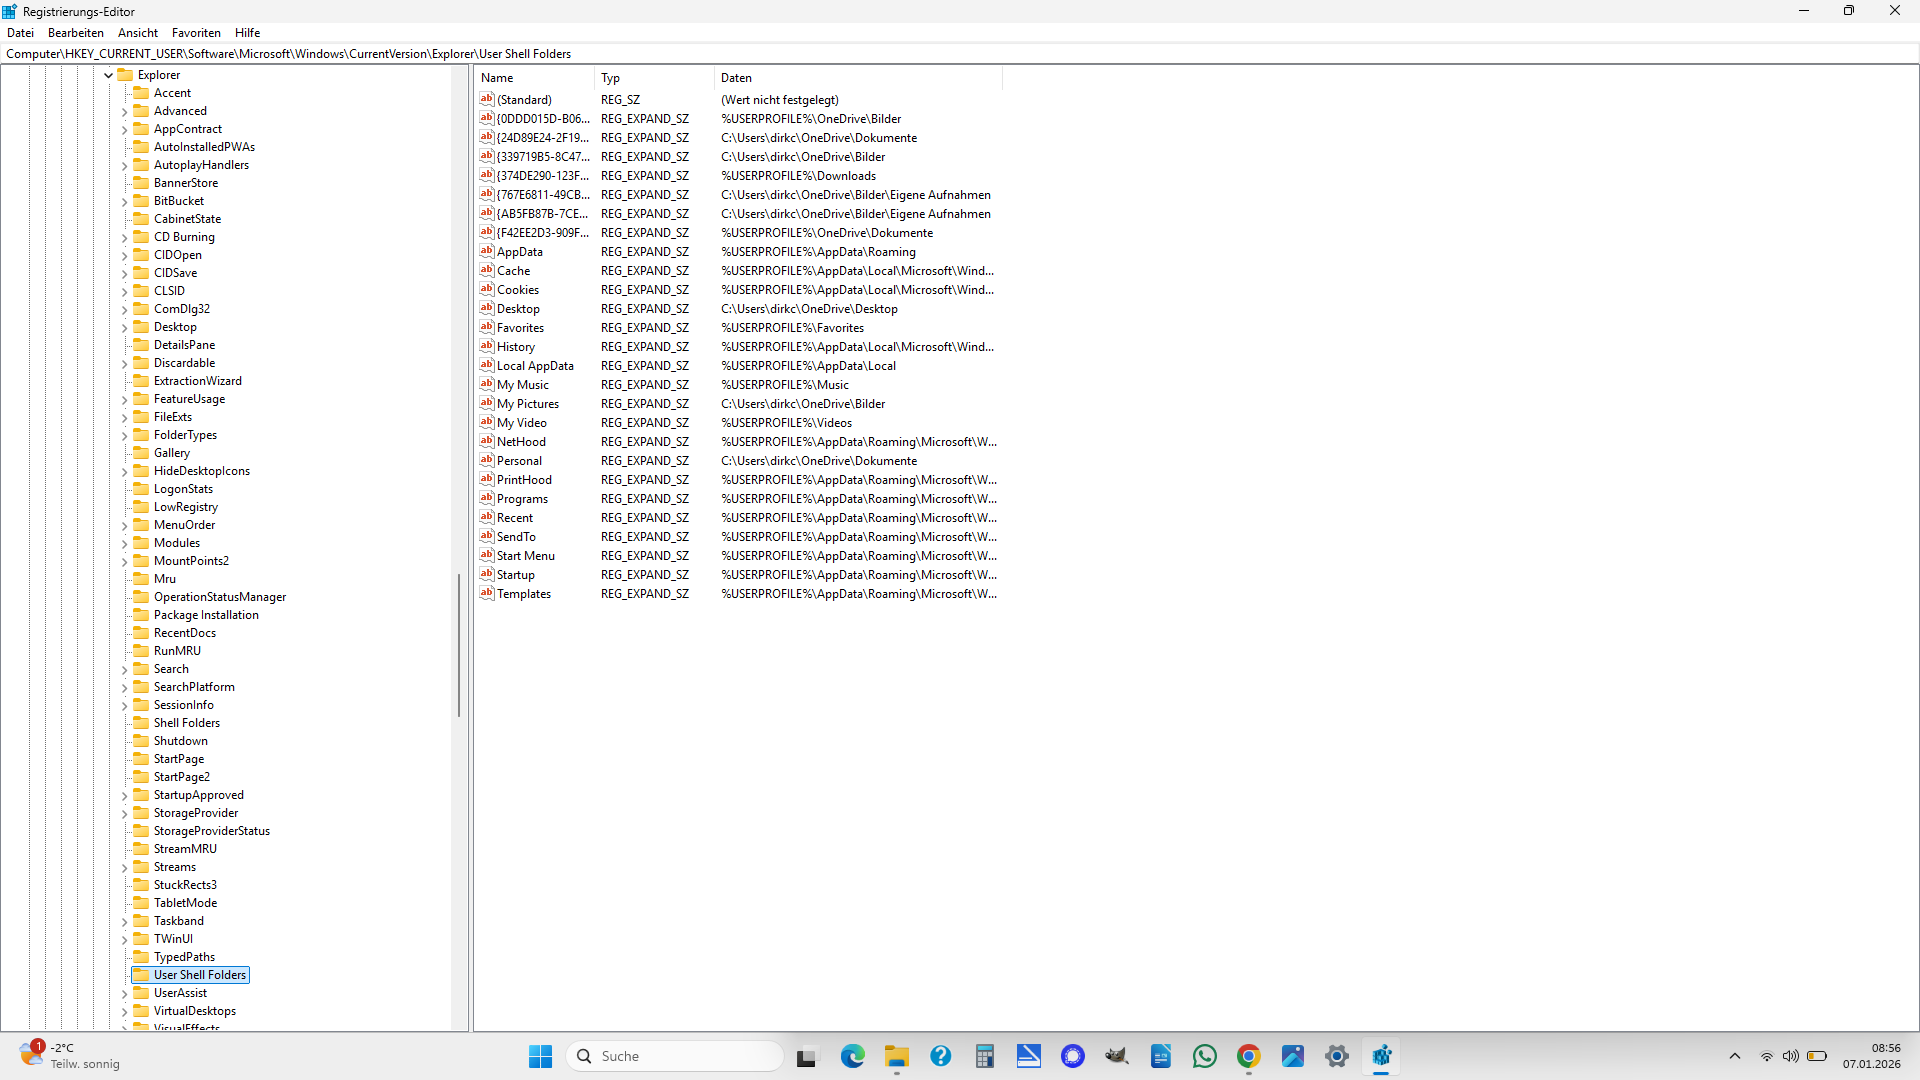Expand the UserAssist key
This screenshot has width=1920, height=1080.
click(125, 993)
